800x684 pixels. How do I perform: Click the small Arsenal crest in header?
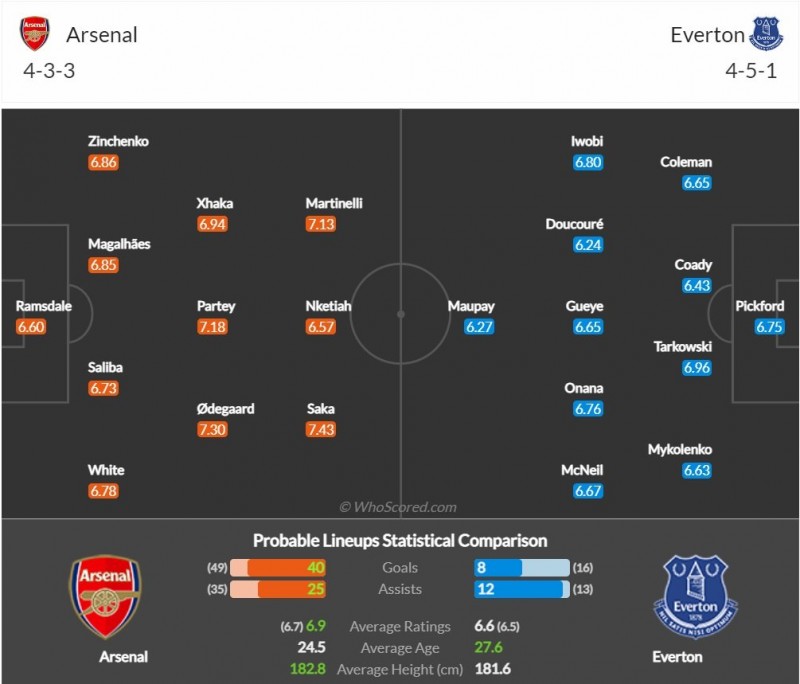click(34, 34)
